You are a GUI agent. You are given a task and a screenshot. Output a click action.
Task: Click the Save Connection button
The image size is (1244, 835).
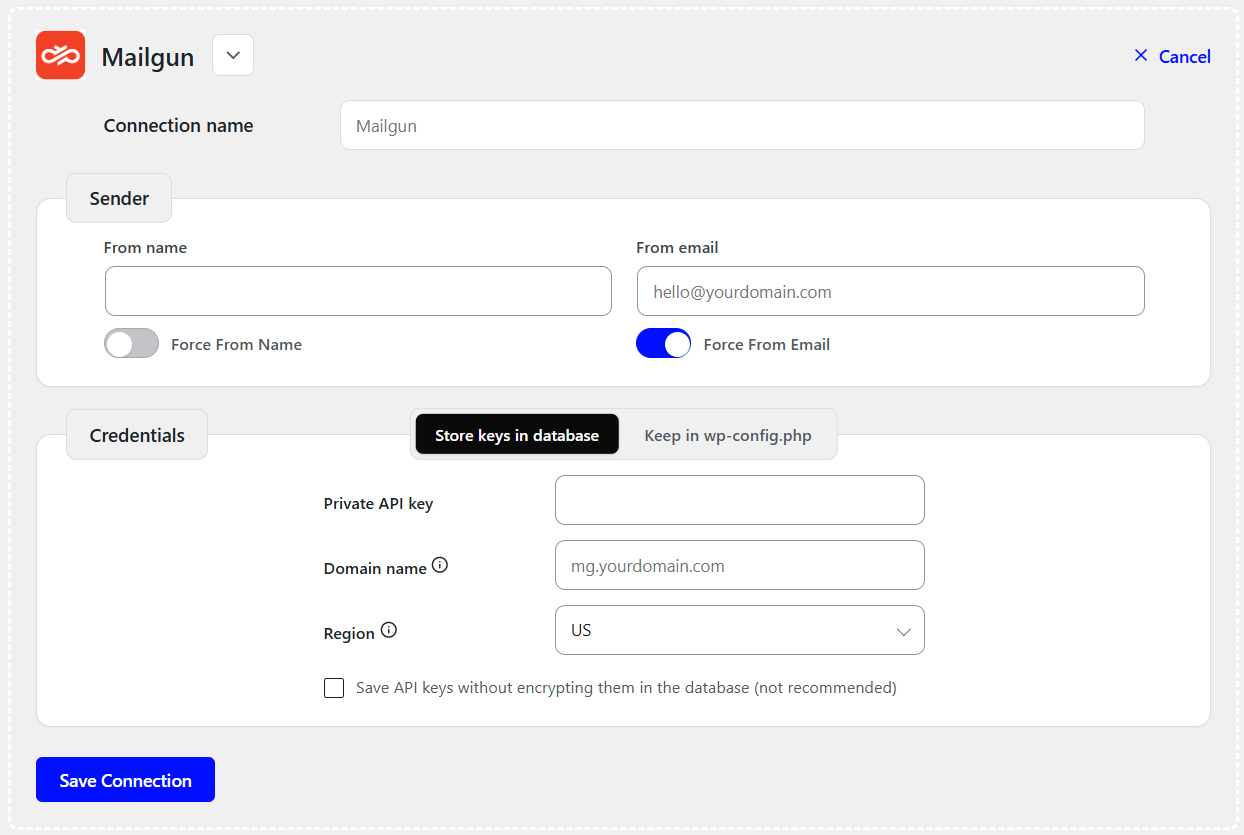(125, 780)
